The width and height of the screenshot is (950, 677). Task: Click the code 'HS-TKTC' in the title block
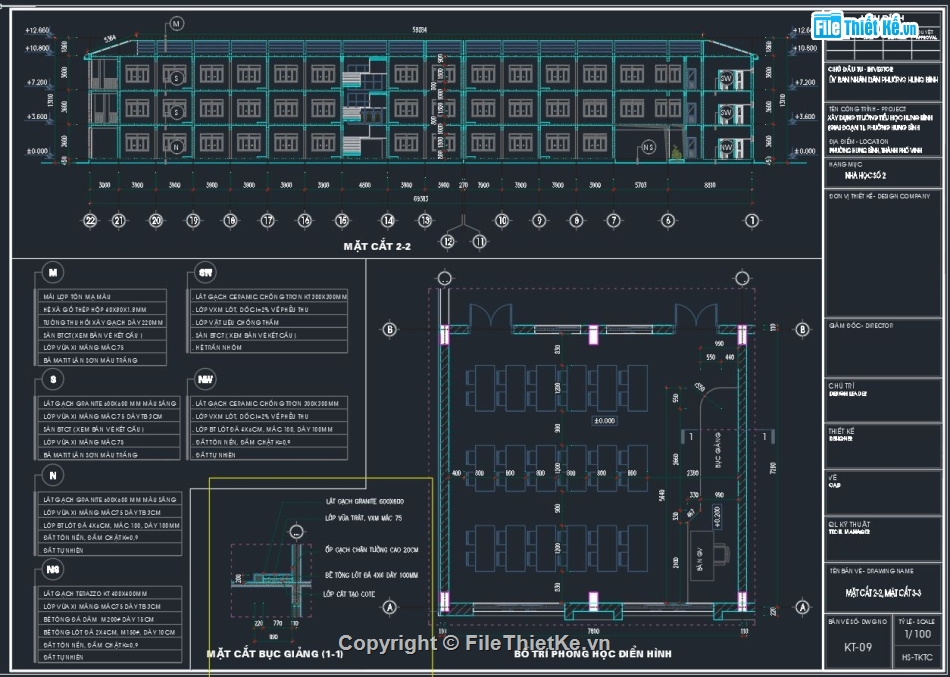[x=917, y=658]
